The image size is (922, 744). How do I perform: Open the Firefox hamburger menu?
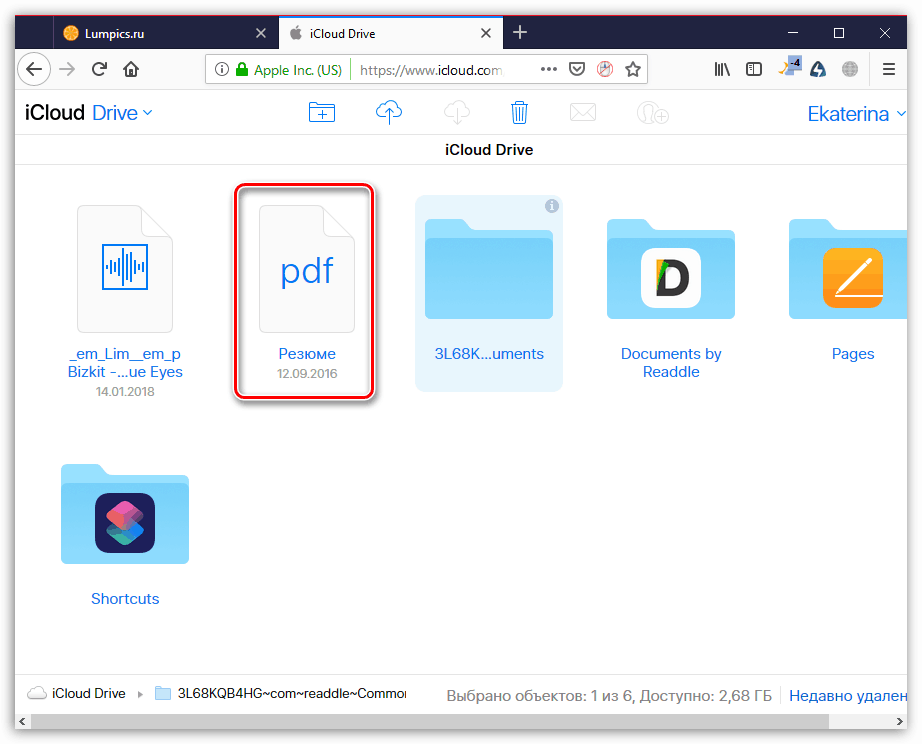888,68
